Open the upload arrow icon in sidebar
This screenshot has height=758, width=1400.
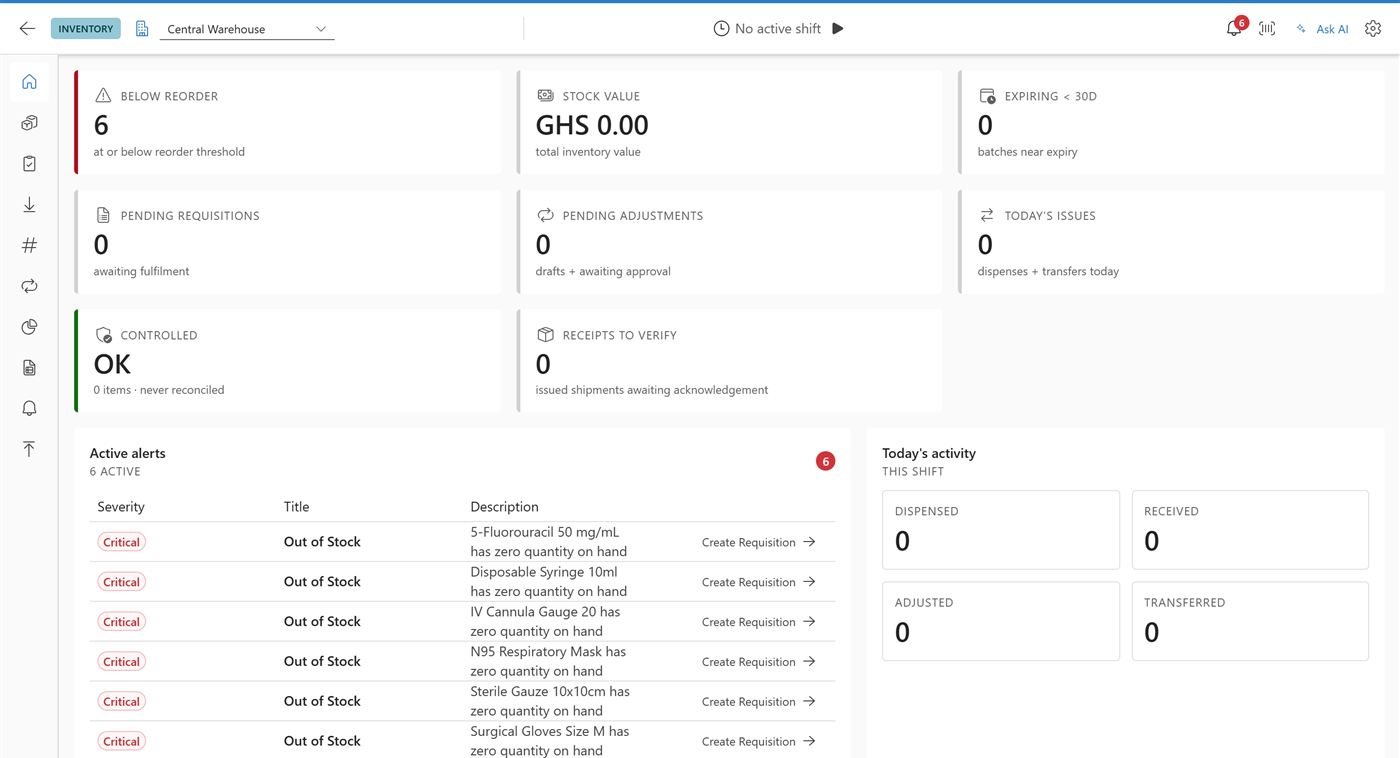pos(29,449)
